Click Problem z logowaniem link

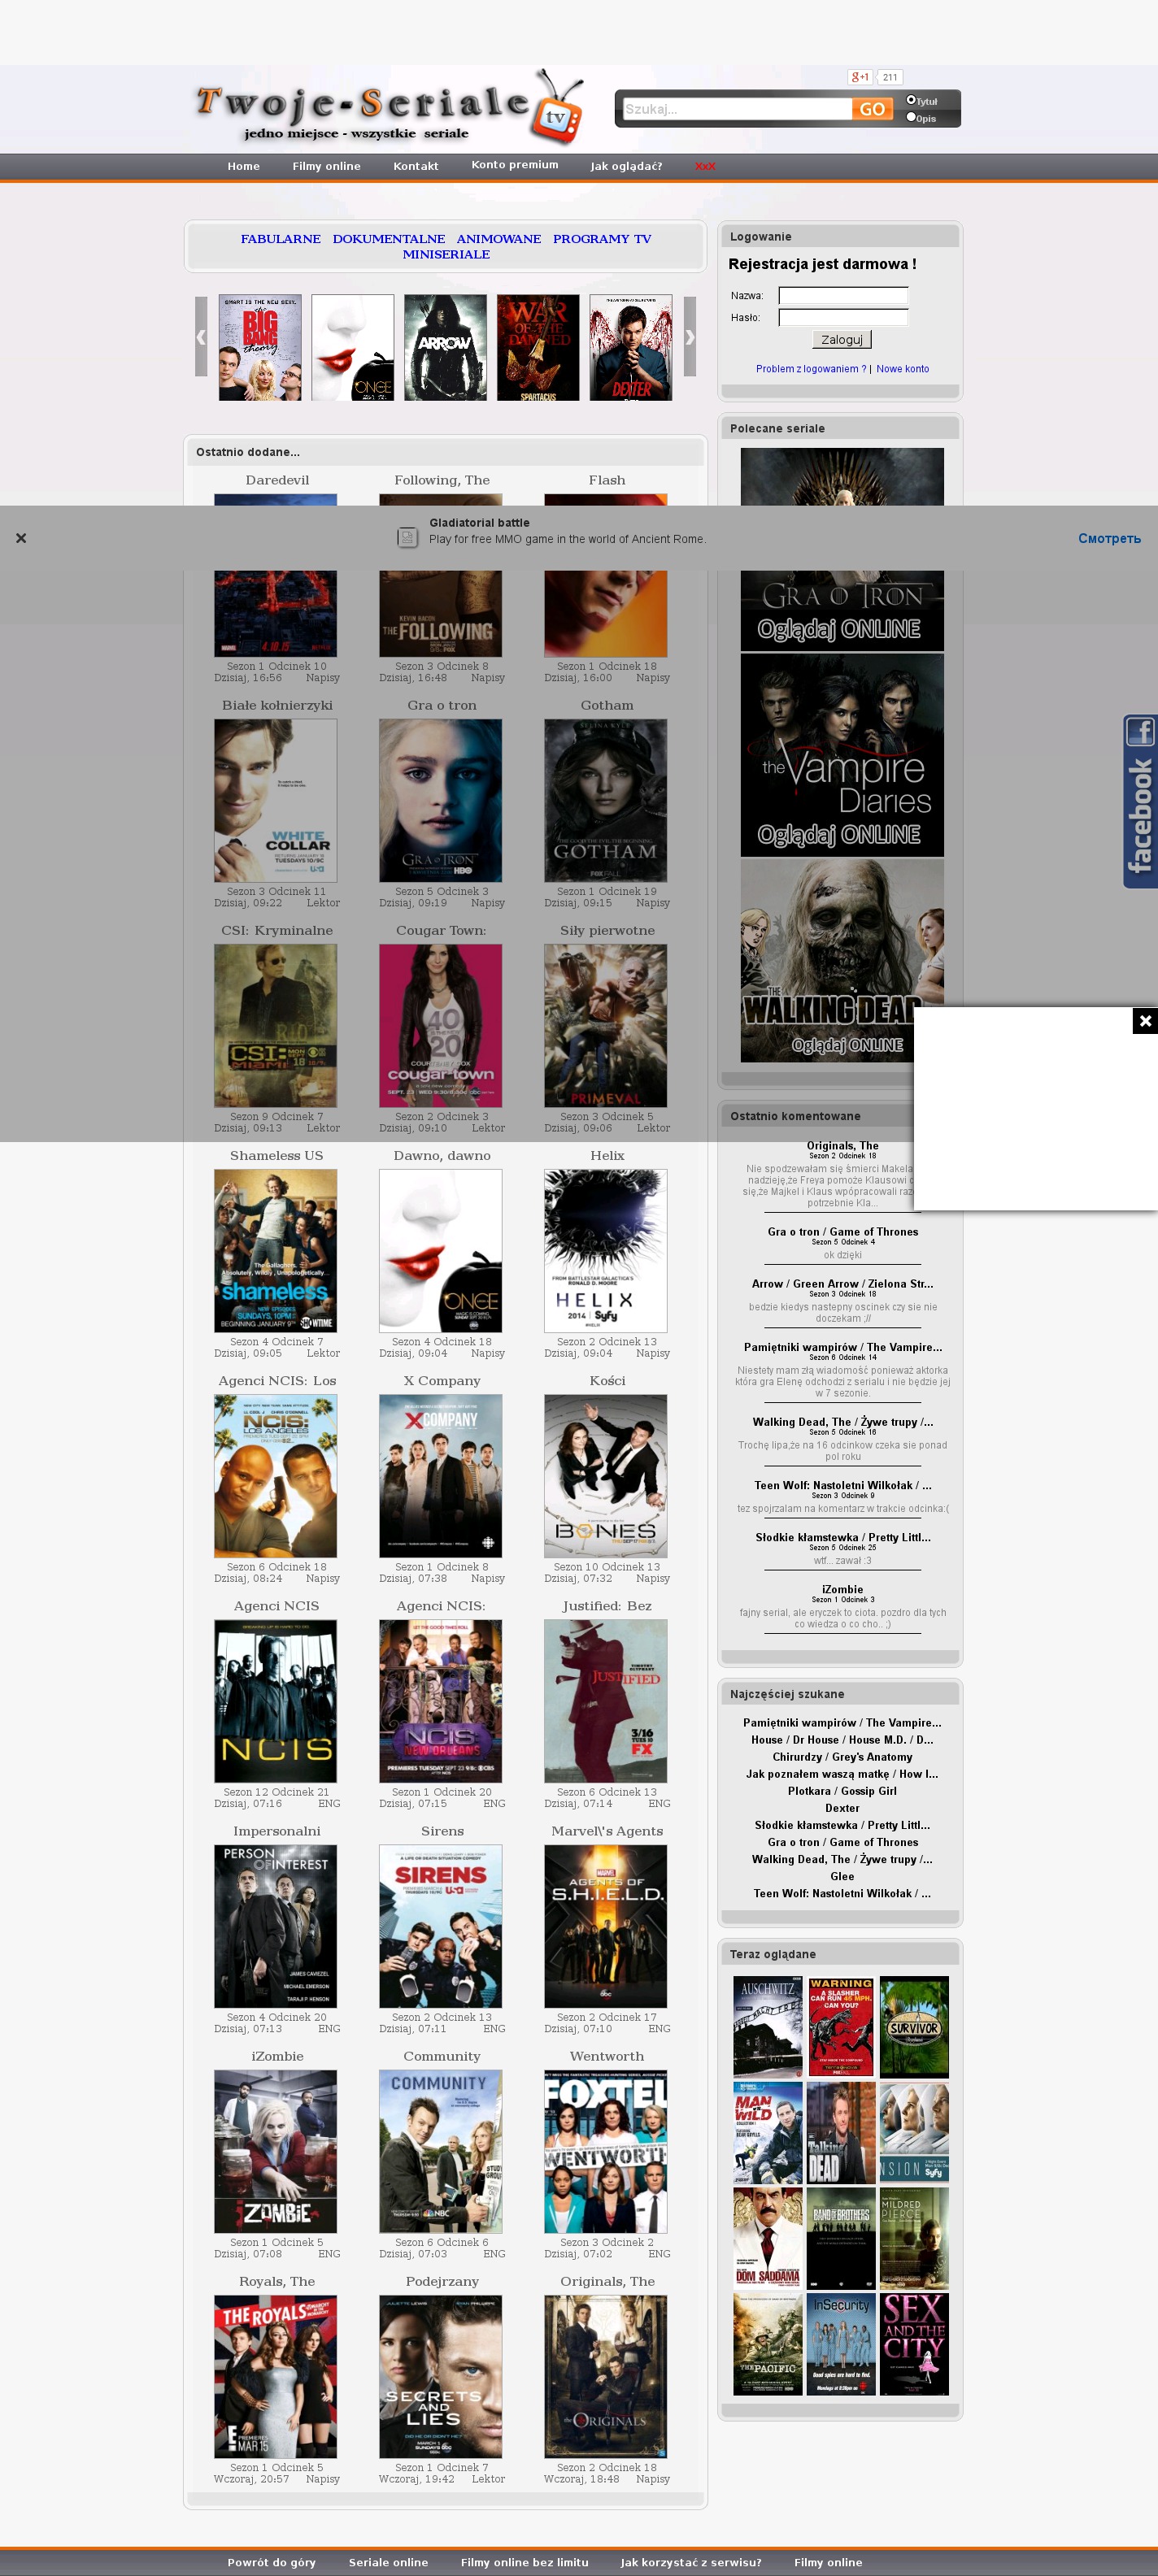(811, 369)
